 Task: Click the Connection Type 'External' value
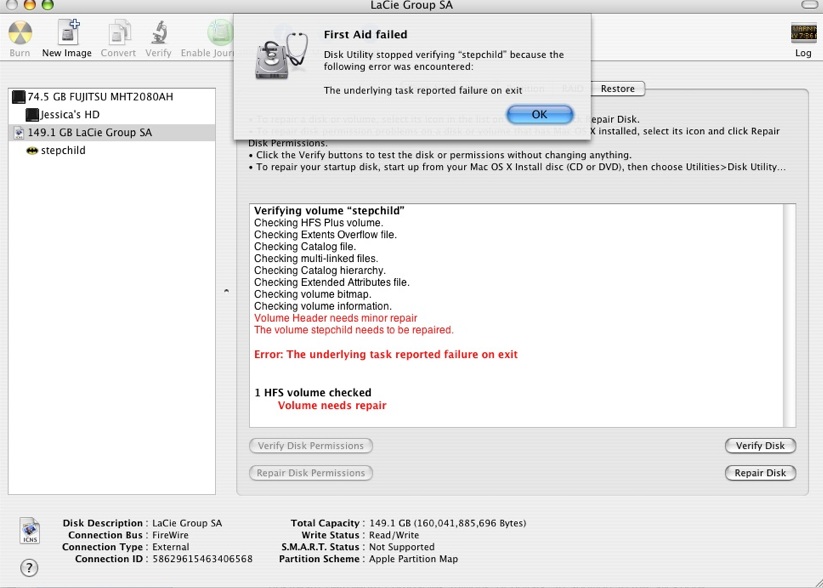click(x=171, y=547)
